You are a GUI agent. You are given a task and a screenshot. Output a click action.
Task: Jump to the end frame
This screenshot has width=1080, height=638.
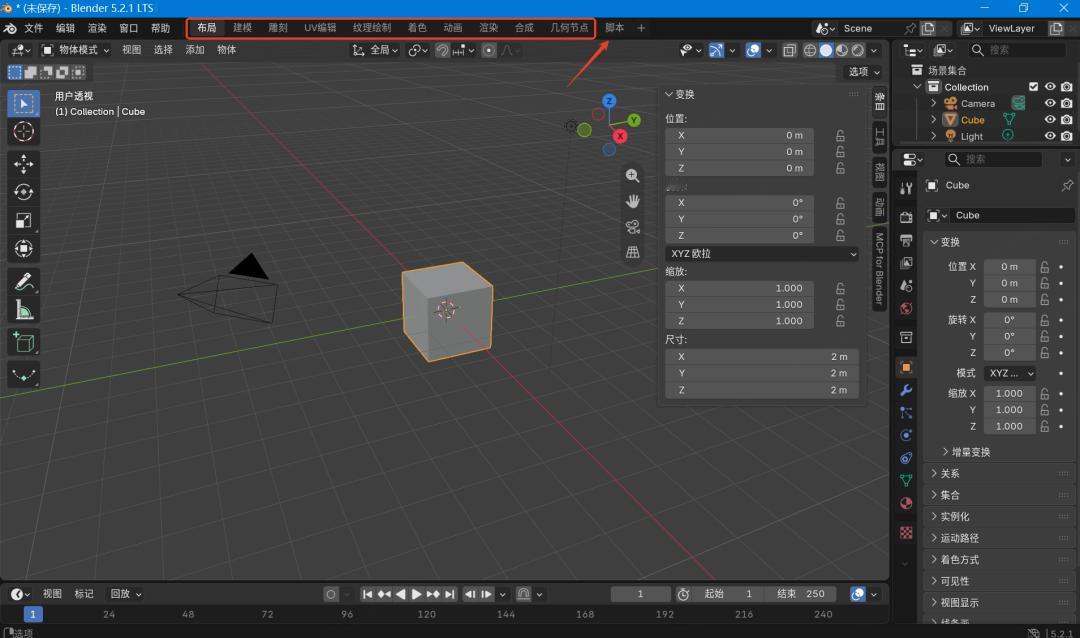pos(450,594)
